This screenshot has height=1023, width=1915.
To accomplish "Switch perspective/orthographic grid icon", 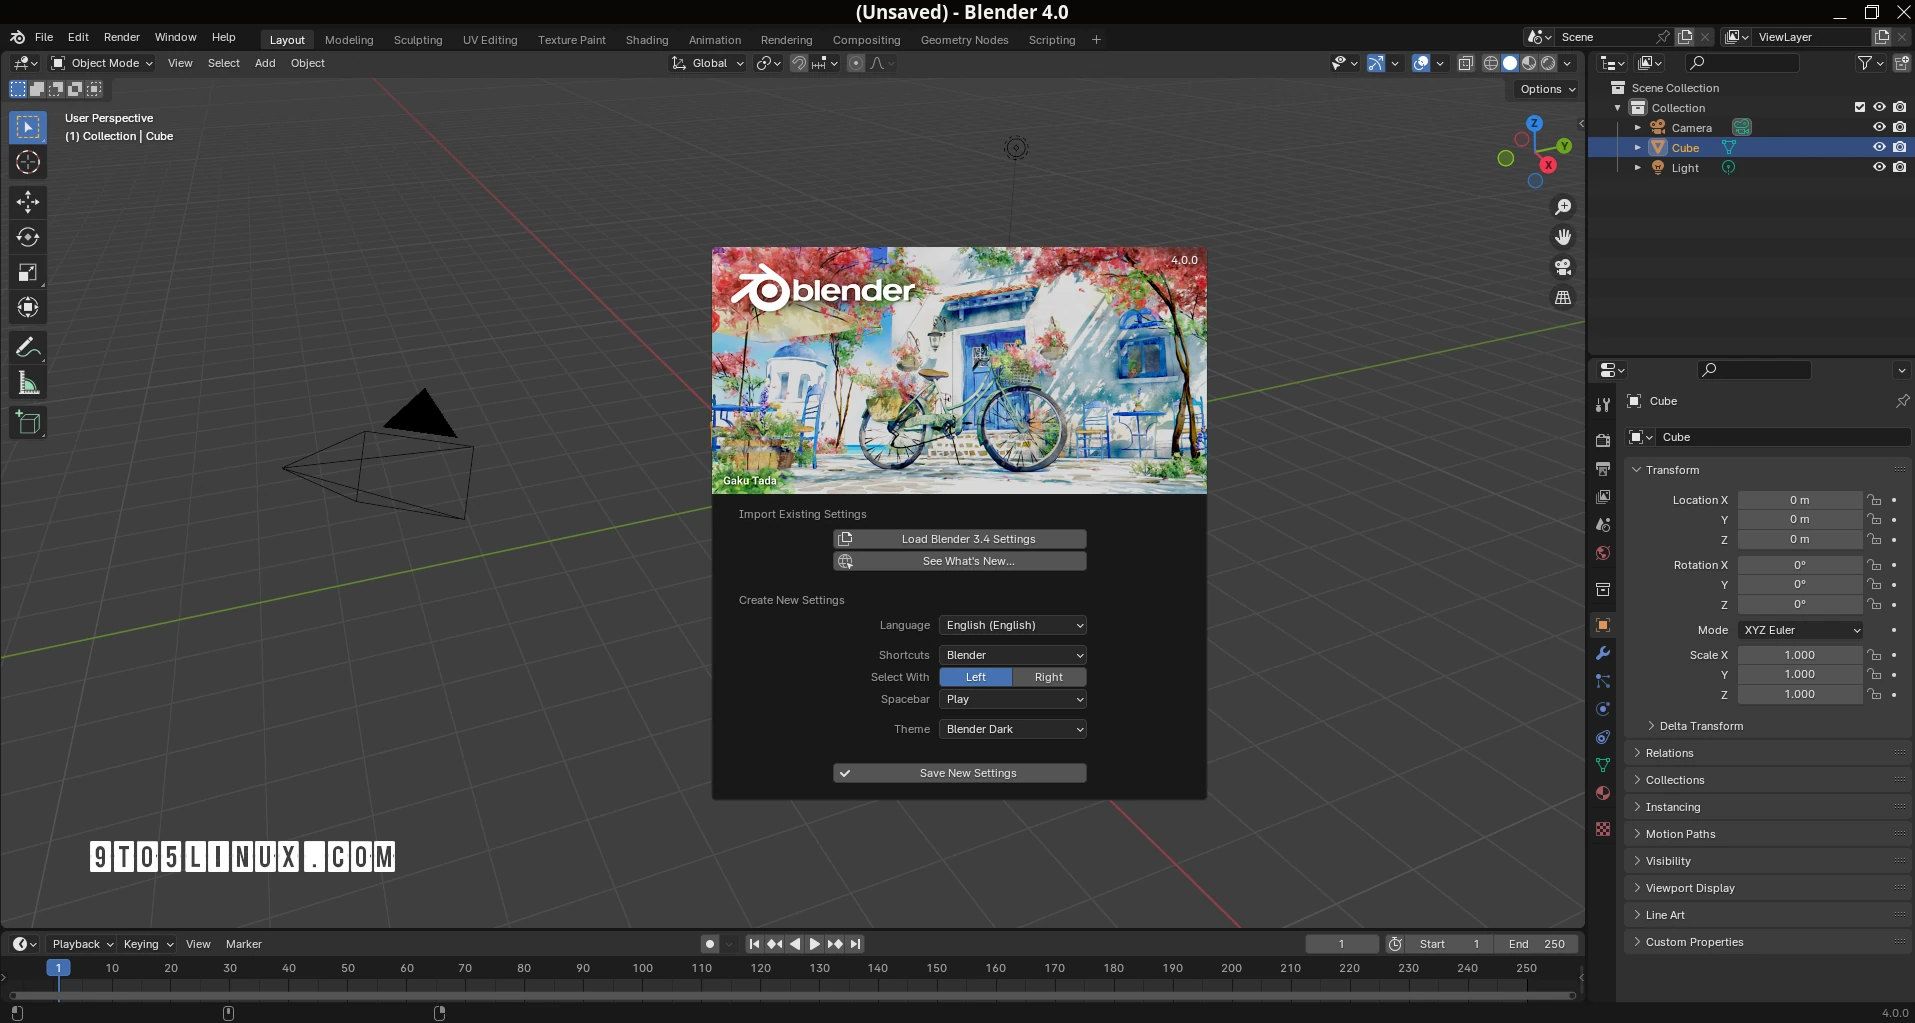I will click(x=1563, y=297).
